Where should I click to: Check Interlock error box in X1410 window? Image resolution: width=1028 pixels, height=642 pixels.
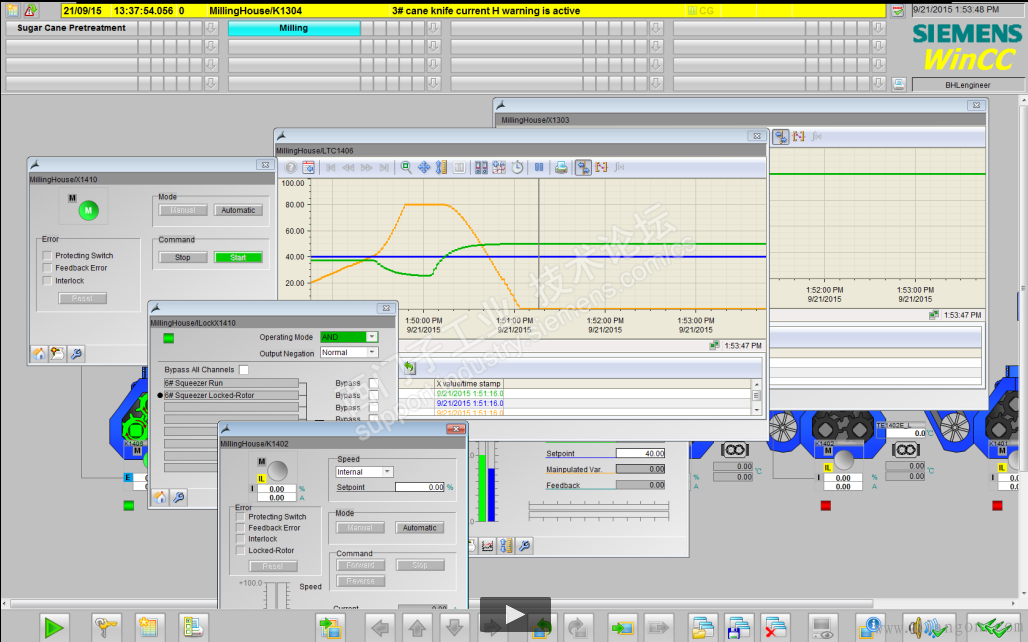(x=47, y=281)
